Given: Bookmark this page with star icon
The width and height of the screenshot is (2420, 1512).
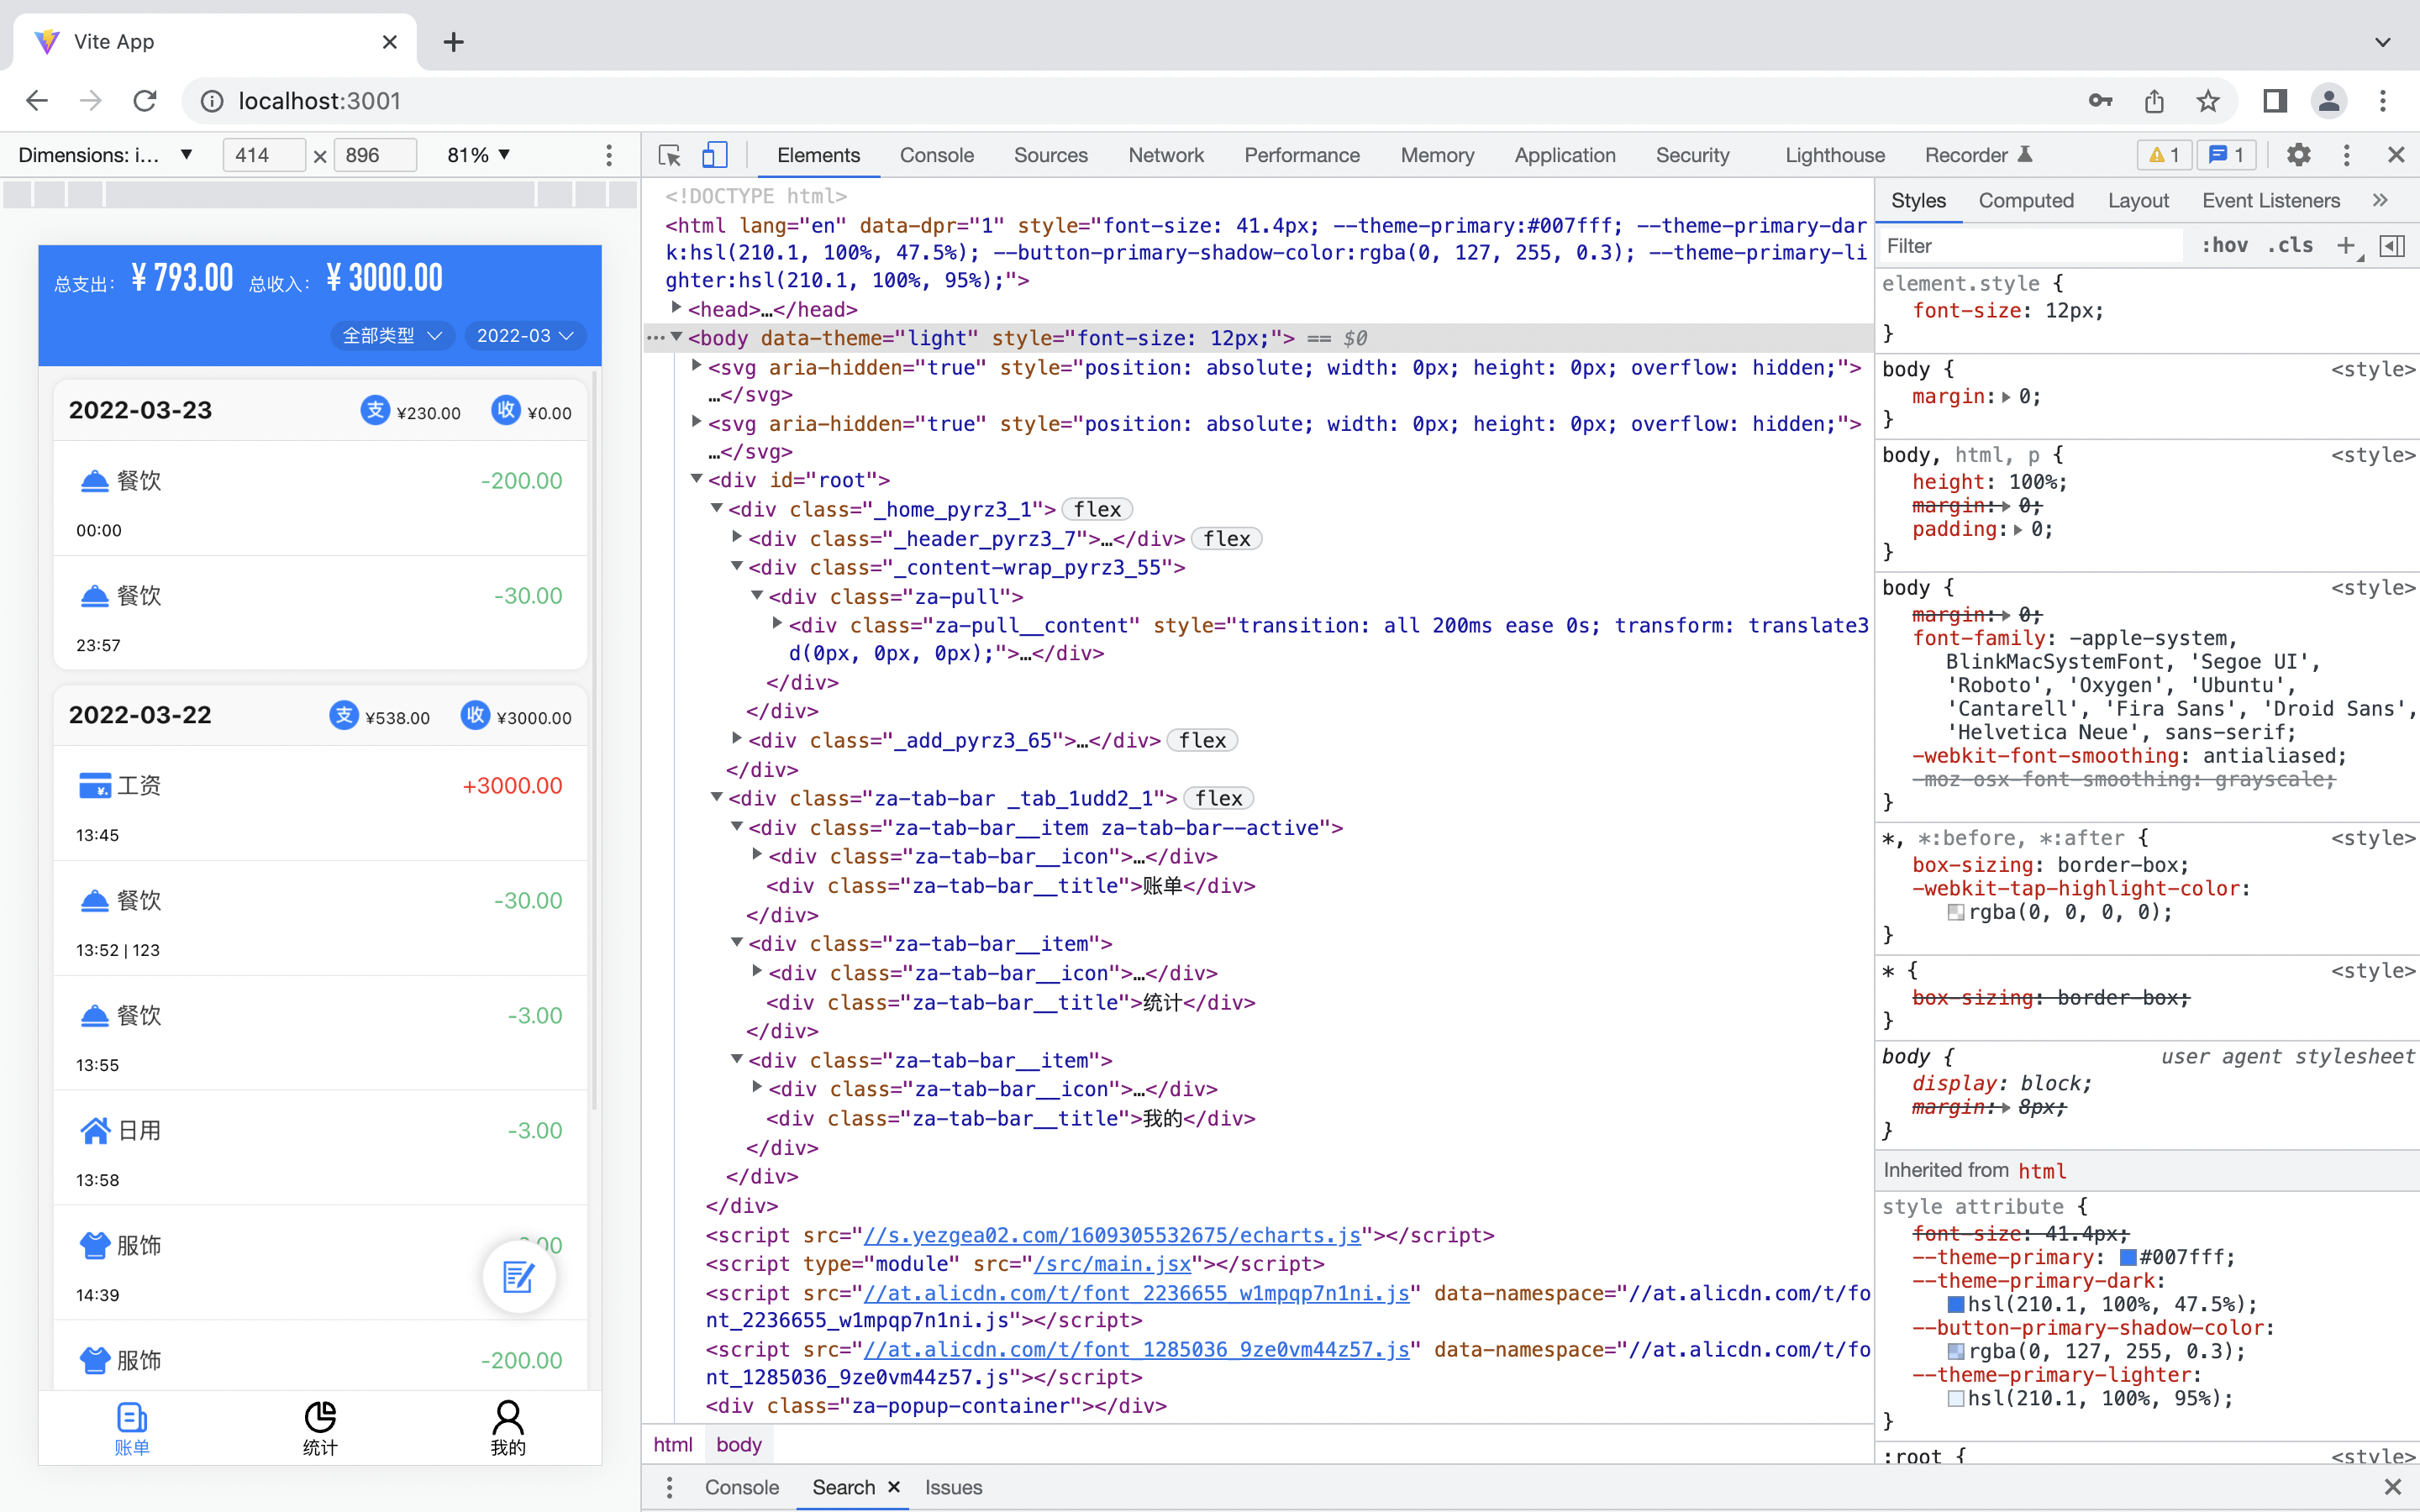Looking at the screenshot, I should click(x=2207, y=101).
